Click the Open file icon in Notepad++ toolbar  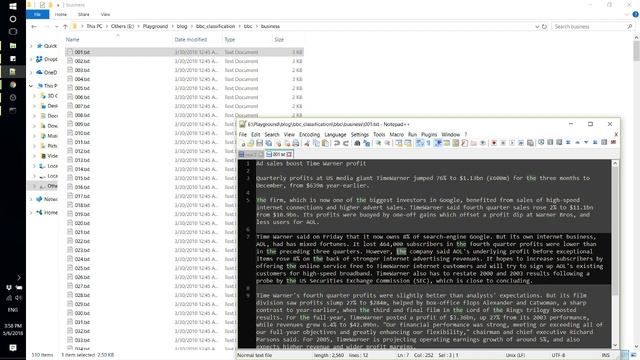[250, 143]
